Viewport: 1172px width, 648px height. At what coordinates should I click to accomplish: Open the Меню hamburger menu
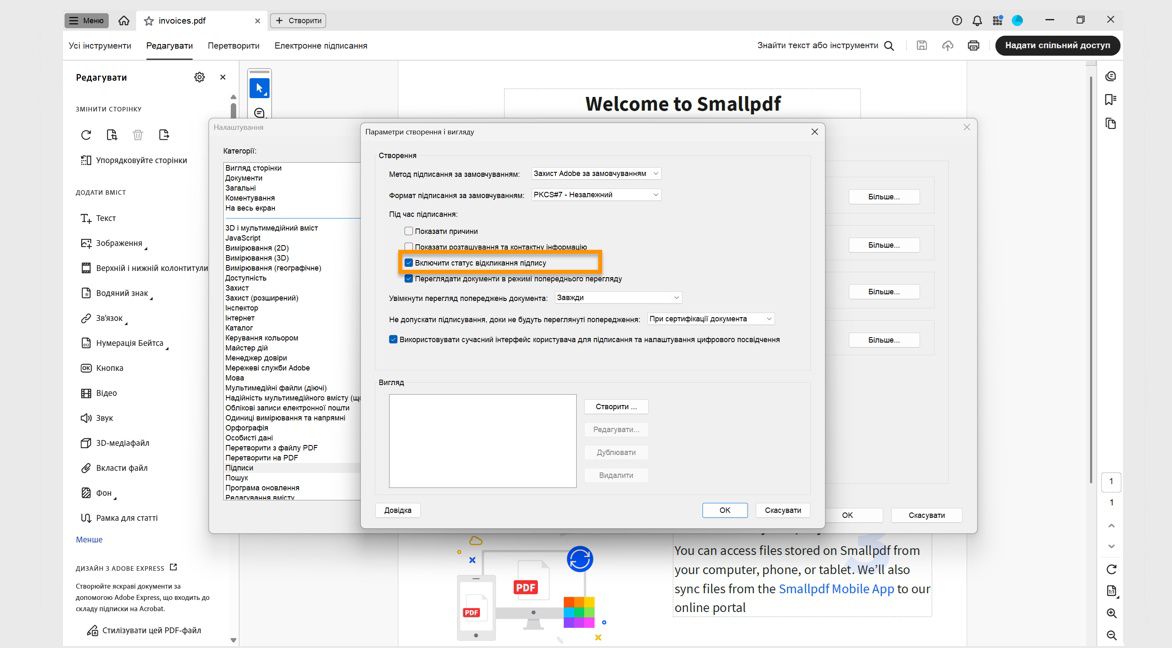point(86,20)
